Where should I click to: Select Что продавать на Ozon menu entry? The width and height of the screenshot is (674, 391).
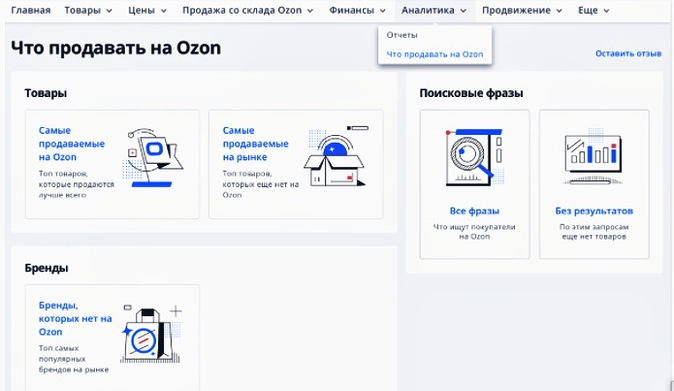[435, 54]
